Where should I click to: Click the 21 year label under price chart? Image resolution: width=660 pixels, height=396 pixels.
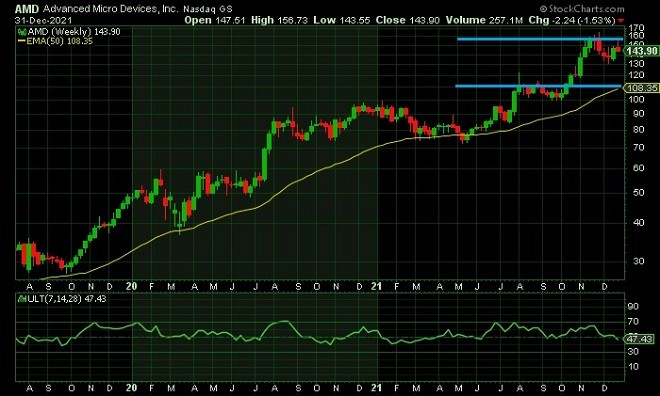[x=377, y=286]
